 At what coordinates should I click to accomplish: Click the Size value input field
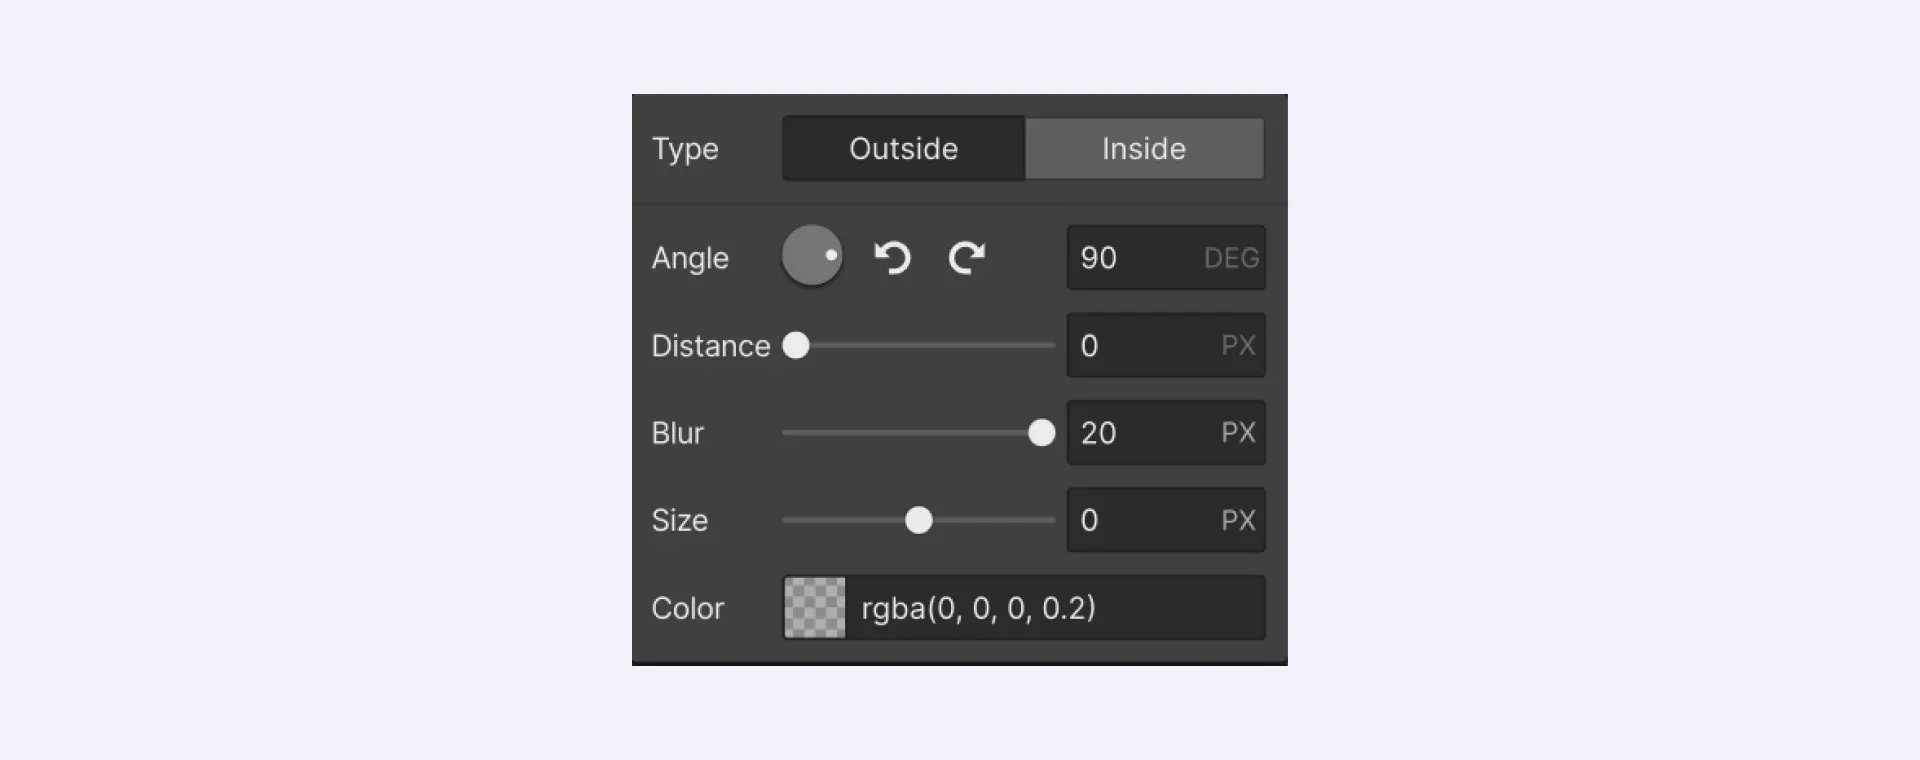click(x=1166, y=520)
